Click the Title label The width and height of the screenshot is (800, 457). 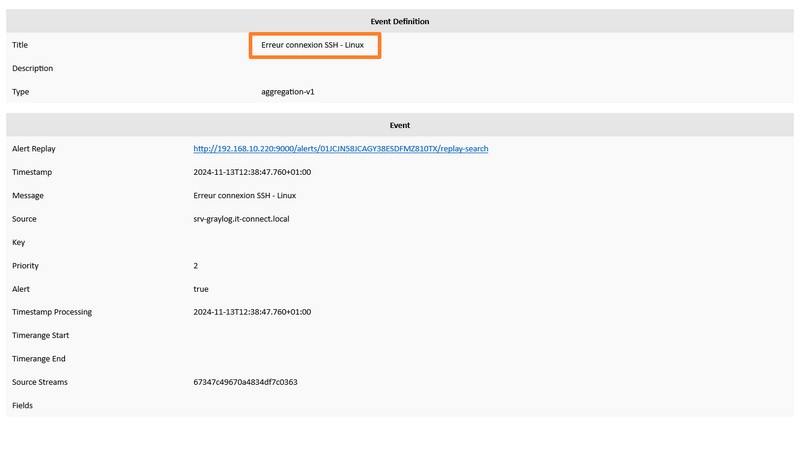coord(20,45)
